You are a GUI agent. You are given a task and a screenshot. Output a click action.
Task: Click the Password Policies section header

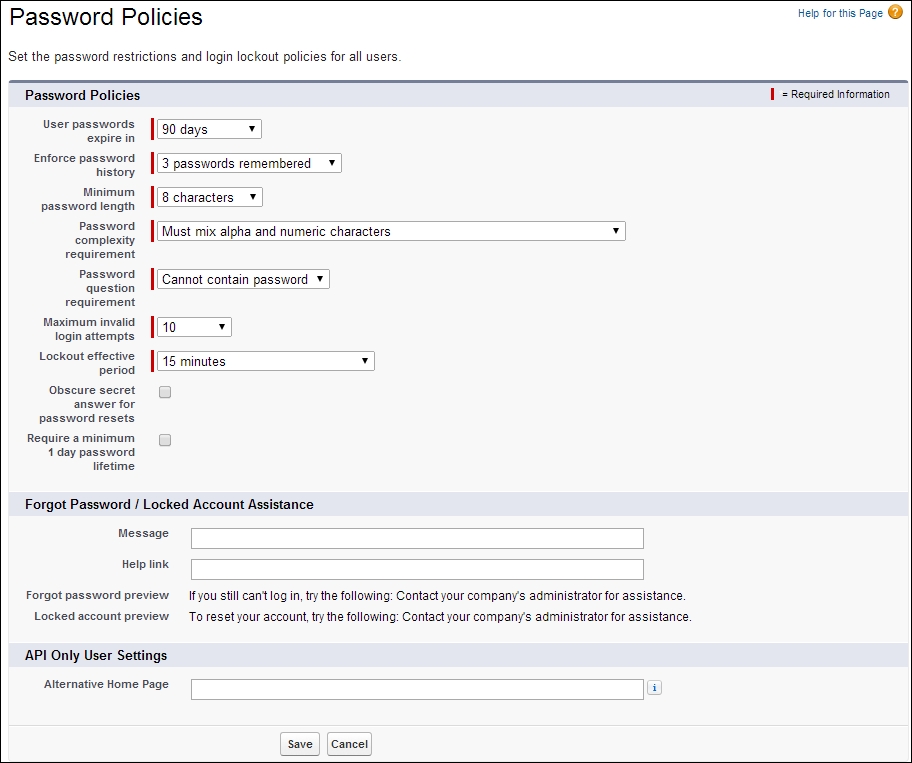click(x=83, y=95)
